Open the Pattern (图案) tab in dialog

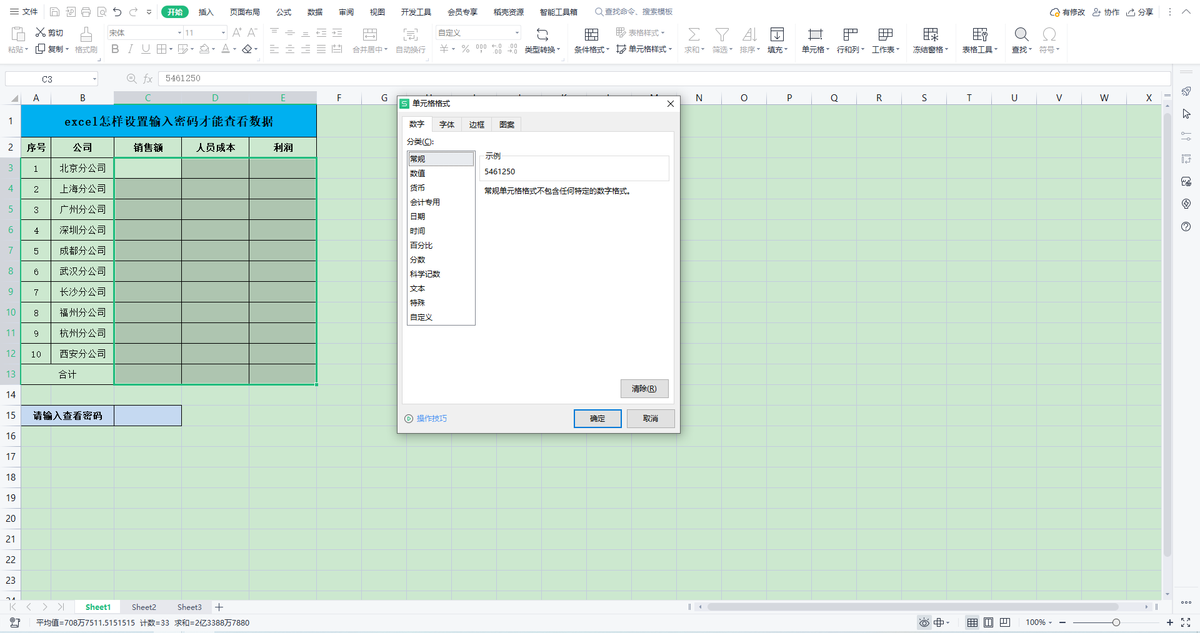(507, 124)
